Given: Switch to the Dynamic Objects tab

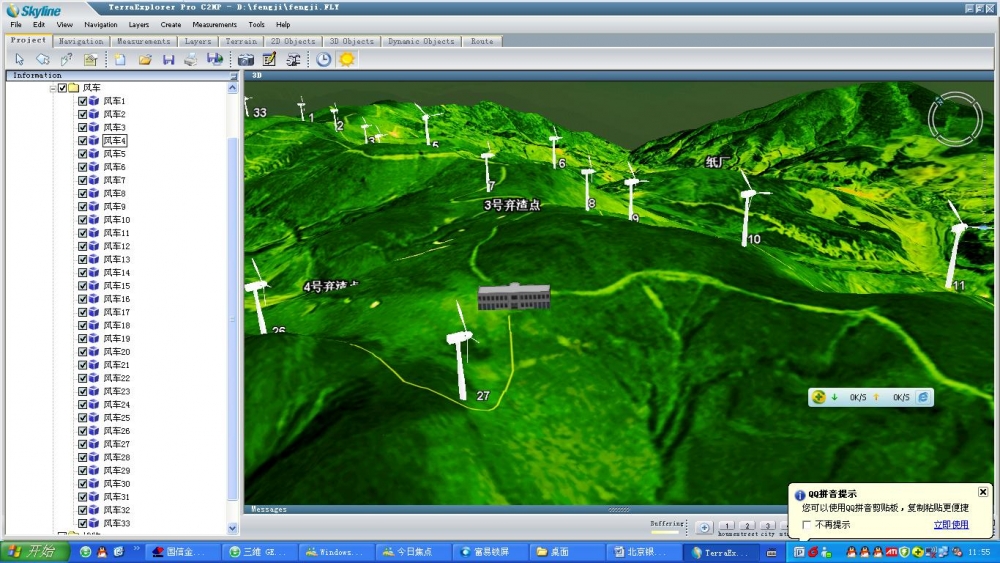Looking at the screenshot, I should [422, 41].
